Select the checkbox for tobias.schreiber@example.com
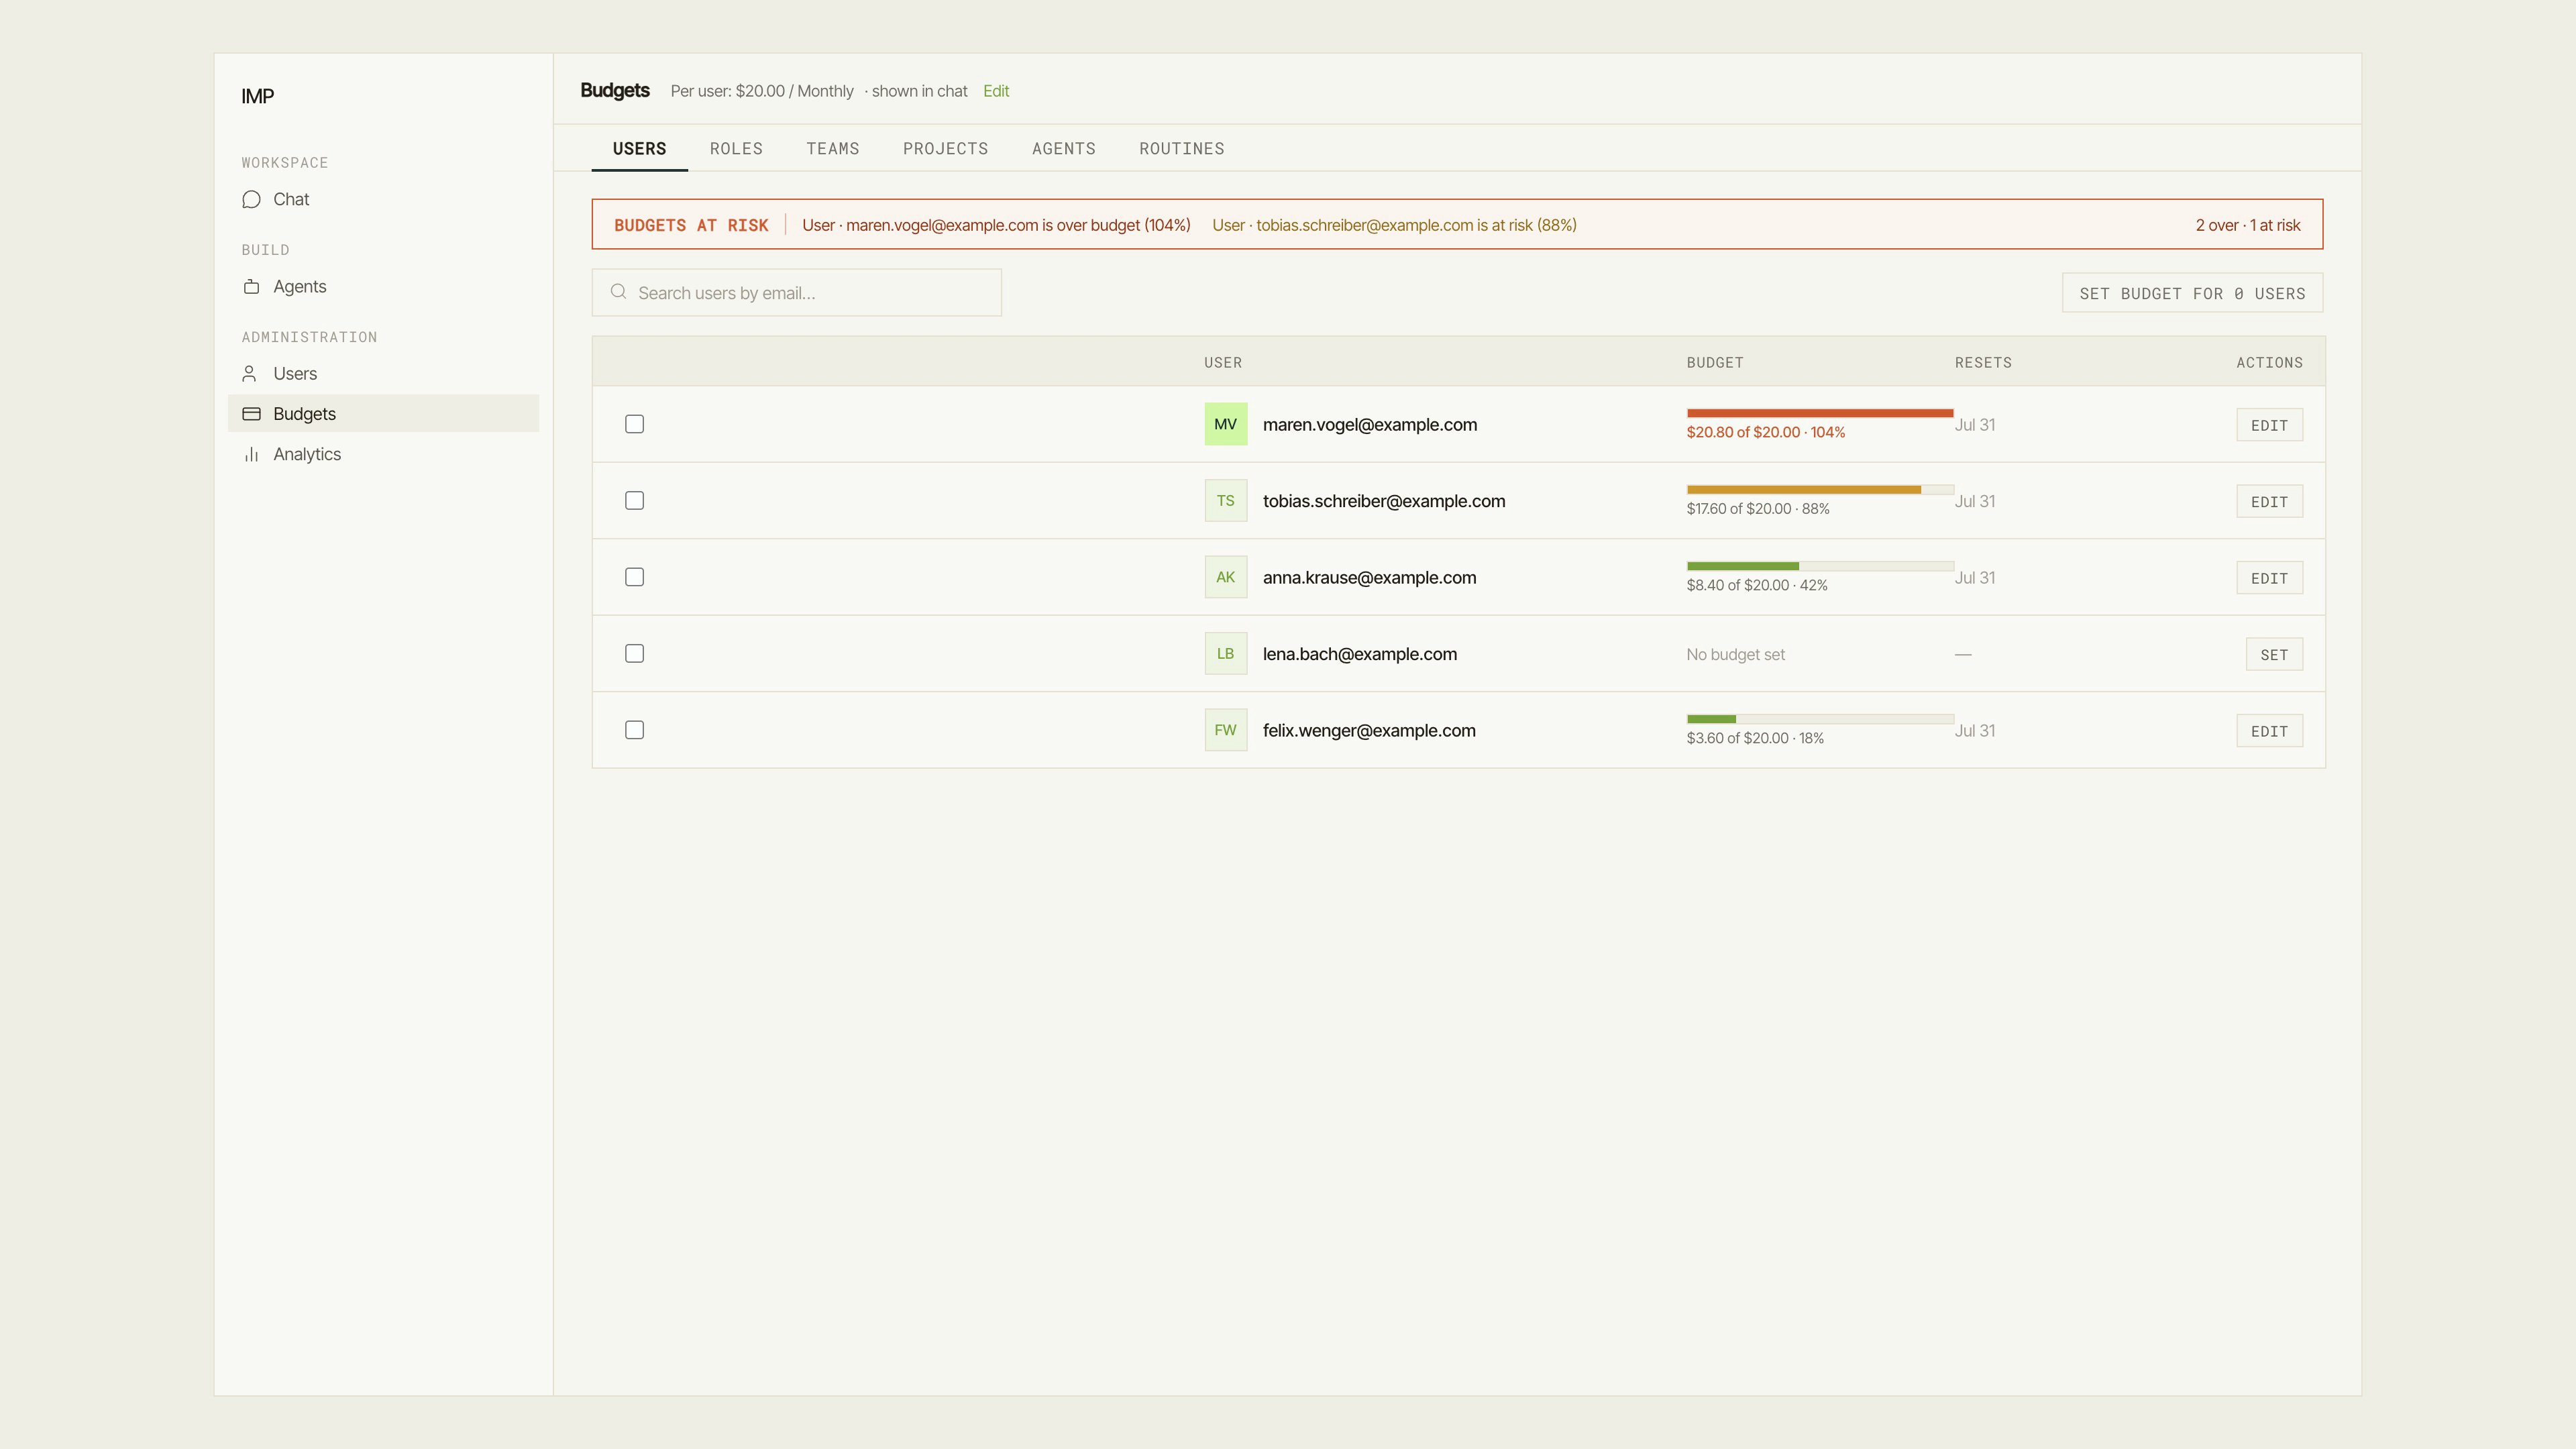 [x=634, y=500]
